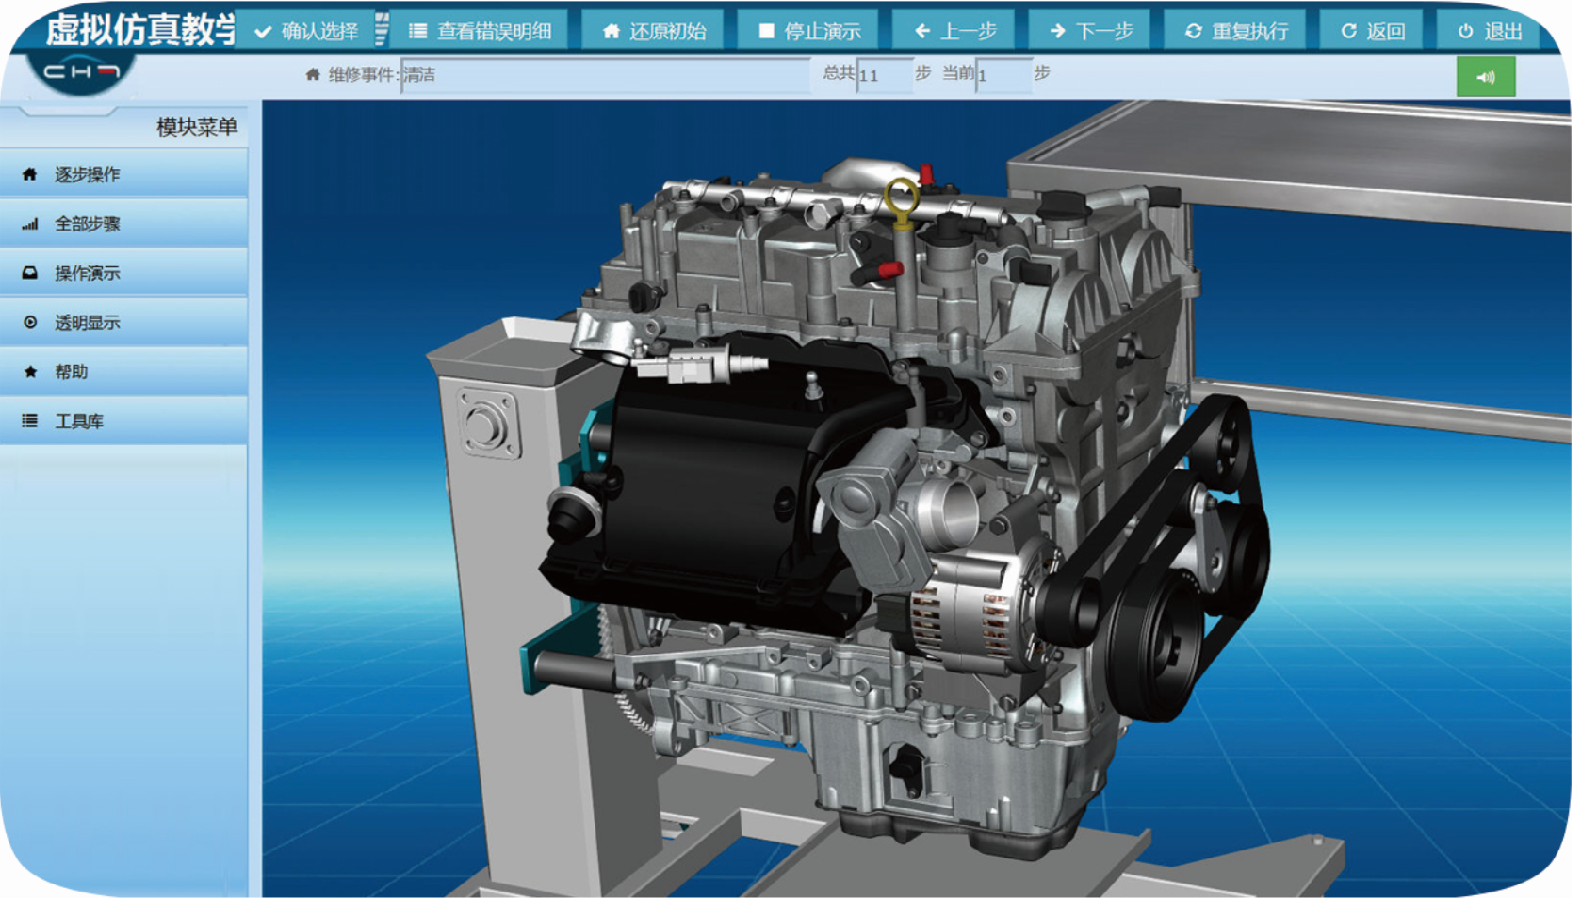Image resolution: width=1572 pixels, height=898 pixels.
Task: Open the 工具库 tool library
Action: click(124, 421)
